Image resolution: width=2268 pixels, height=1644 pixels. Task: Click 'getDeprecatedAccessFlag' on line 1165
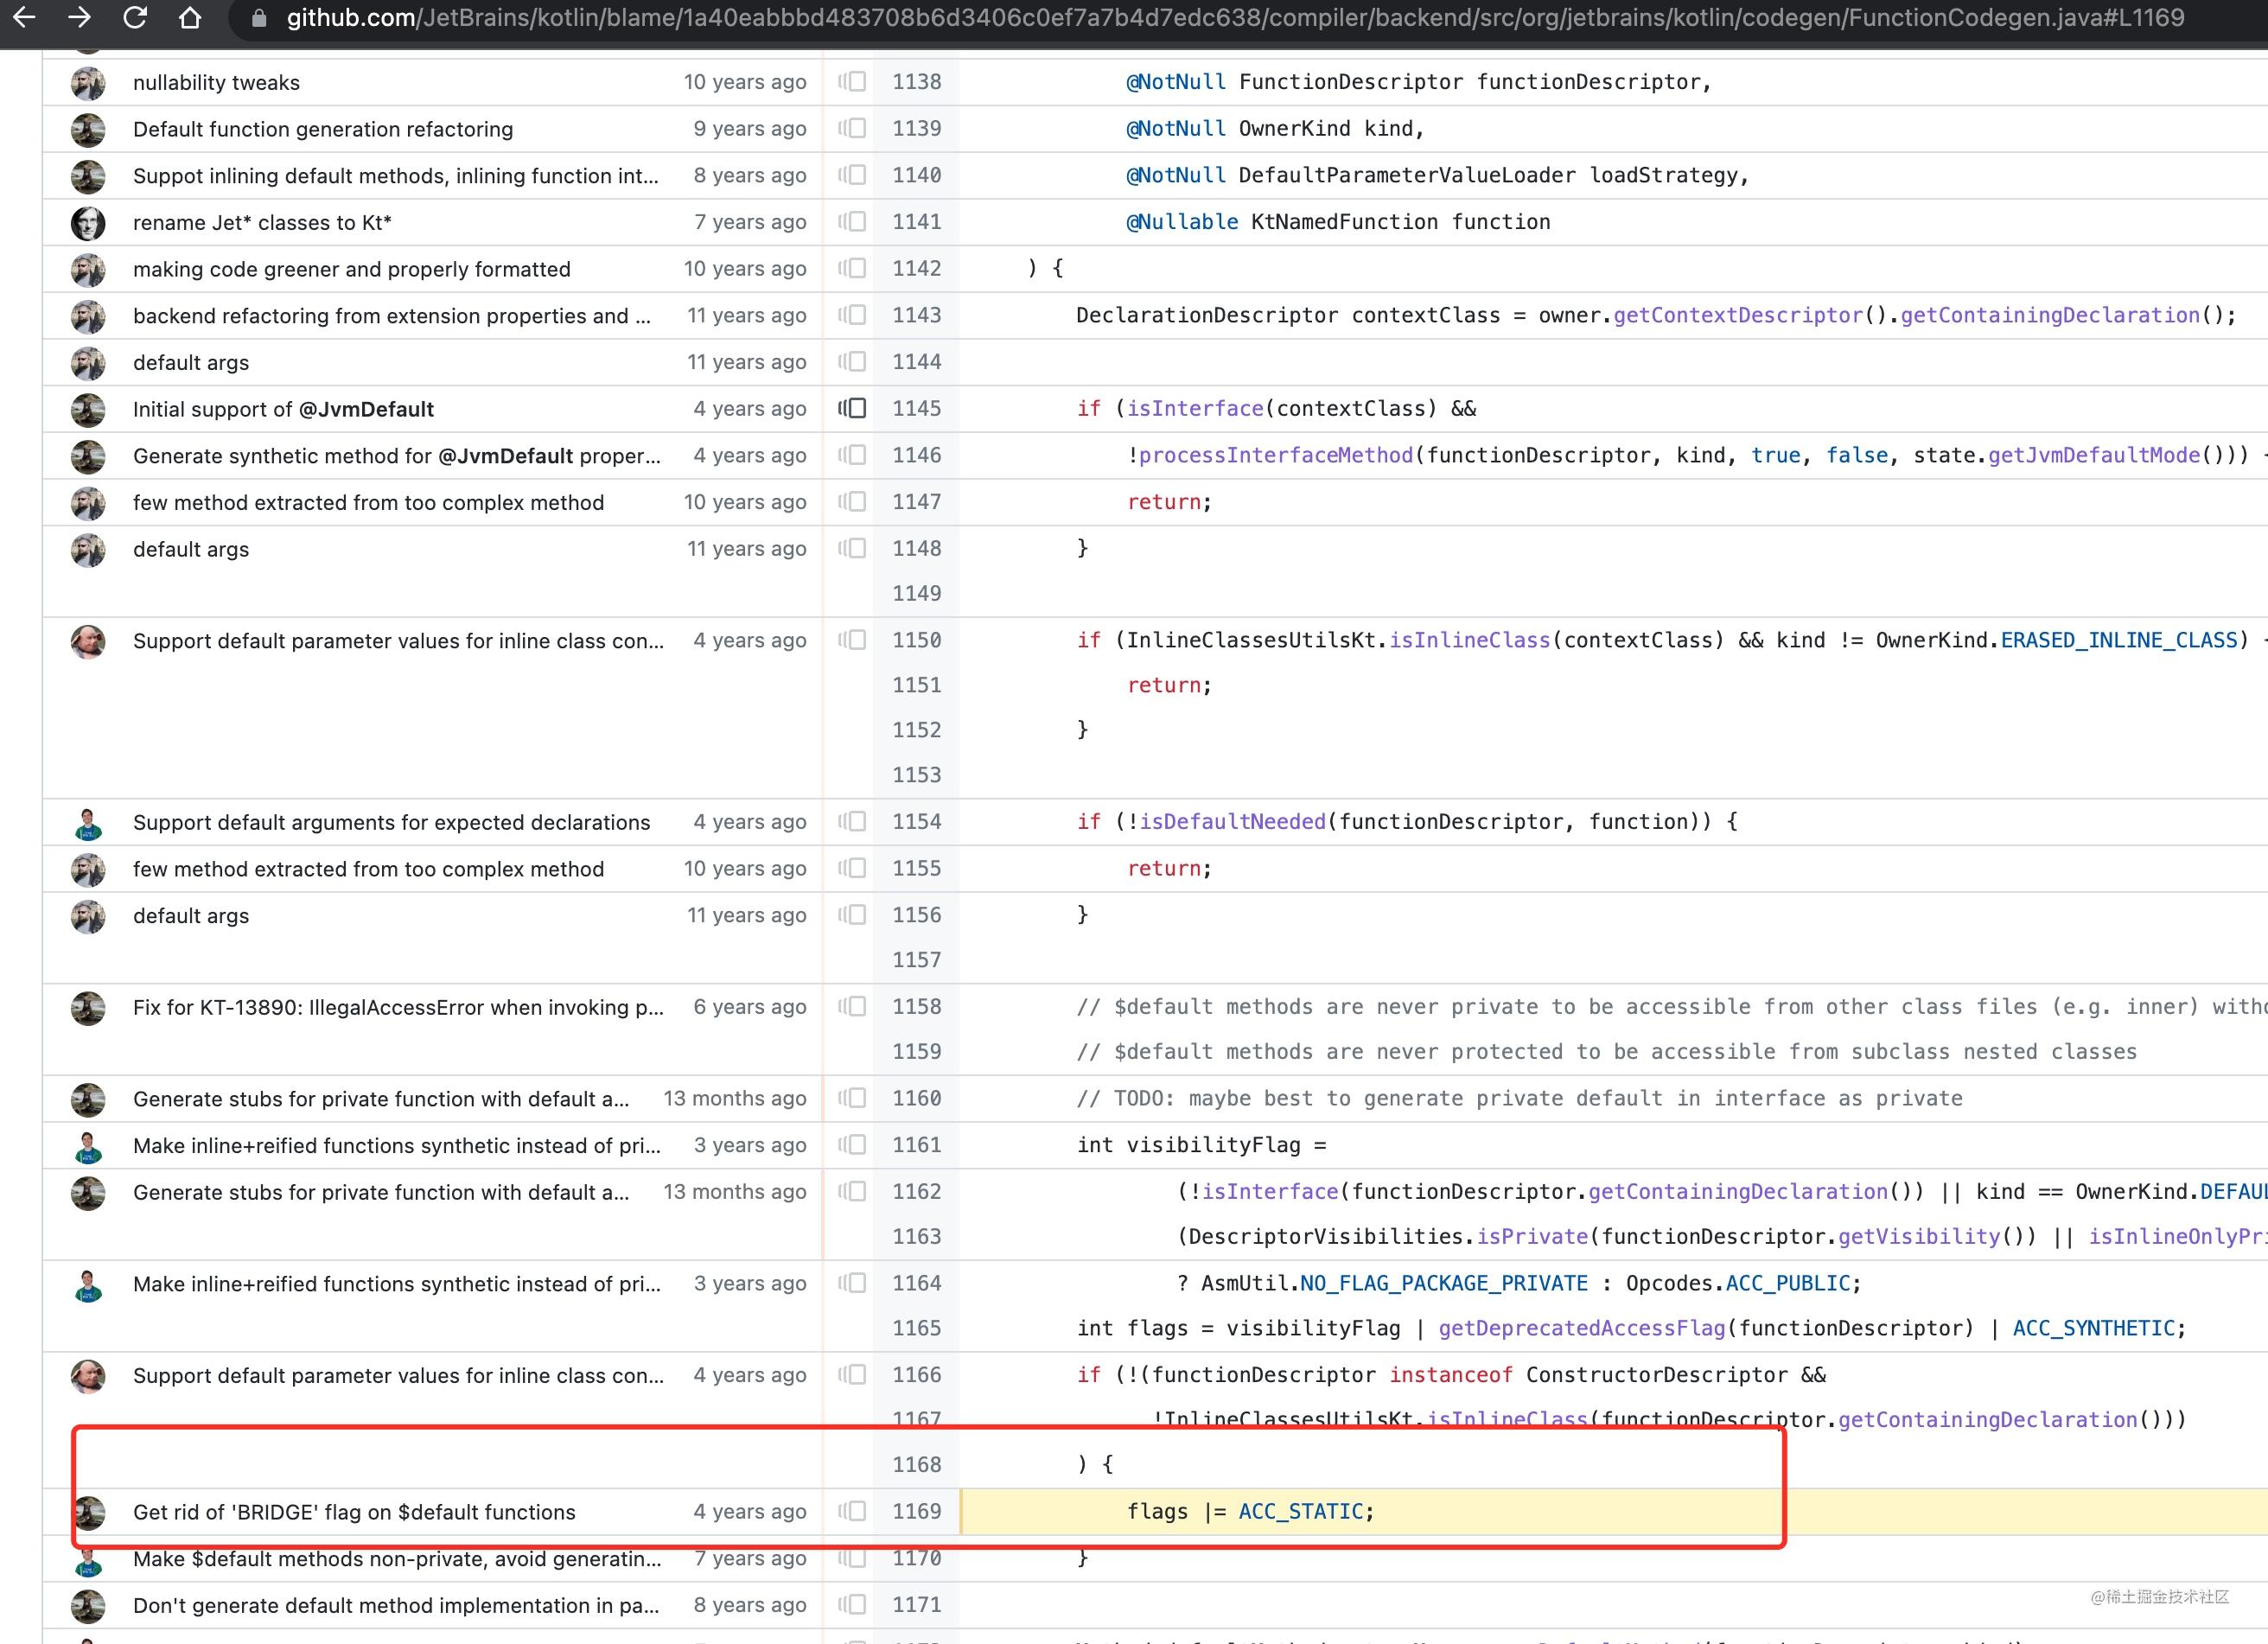(x=1582, y=1328)
